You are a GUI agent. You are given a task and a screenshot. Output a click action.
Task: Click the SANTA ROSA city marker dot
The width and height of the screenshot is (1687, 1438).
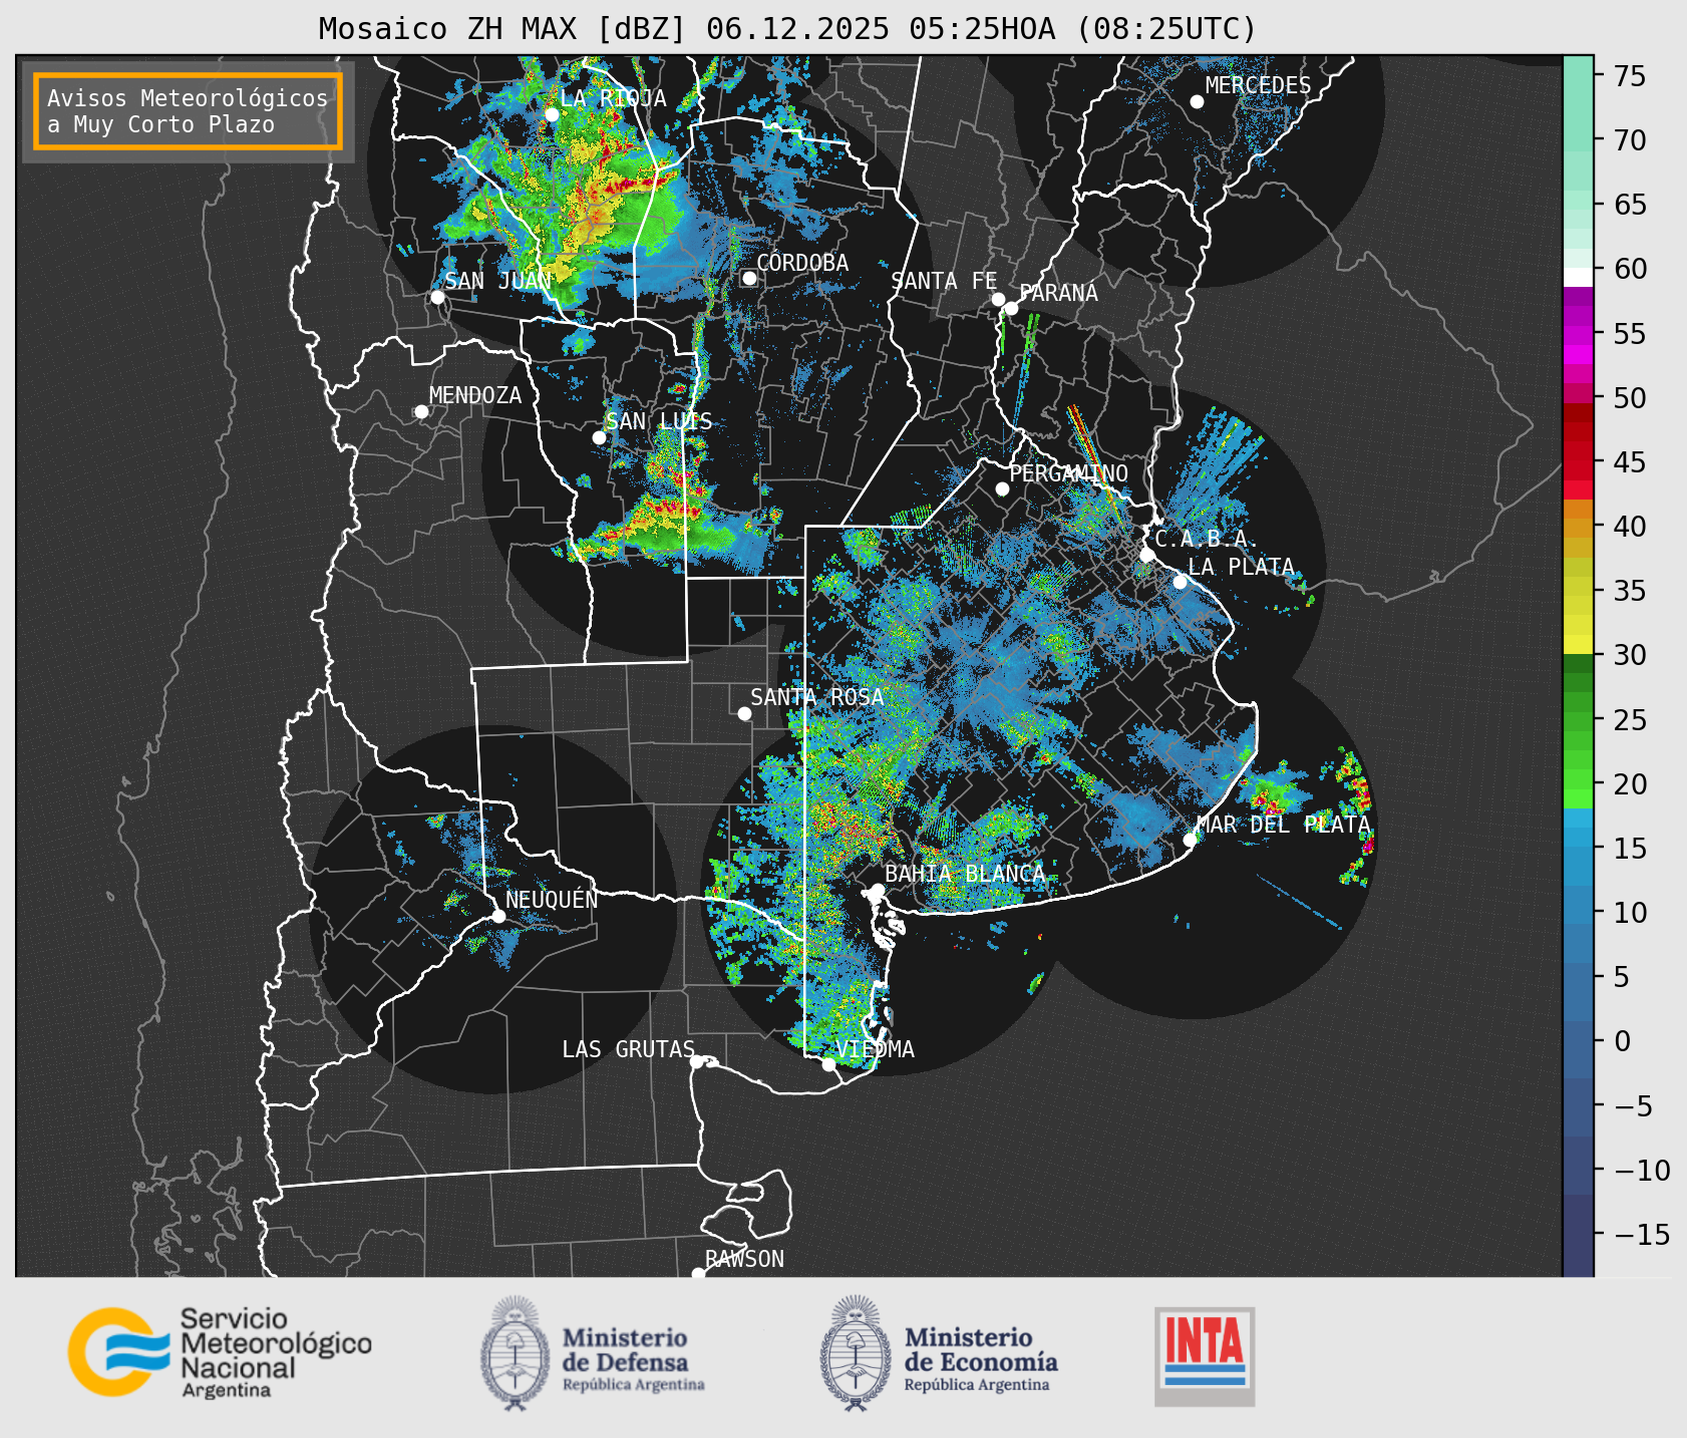[x=744, y=713]
